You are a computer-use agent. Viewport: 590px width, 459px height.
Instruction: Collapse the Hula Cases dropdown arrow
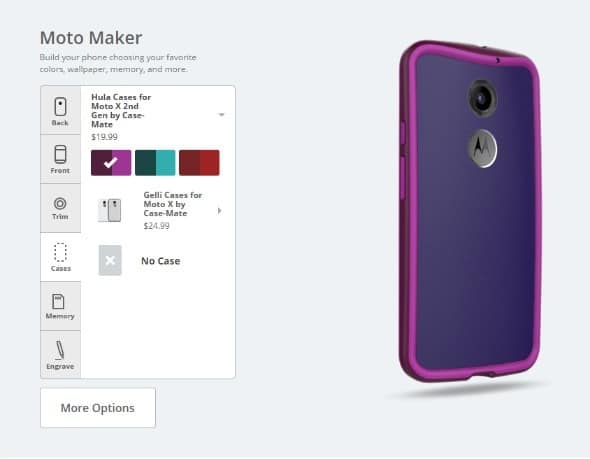click(222, 115)
